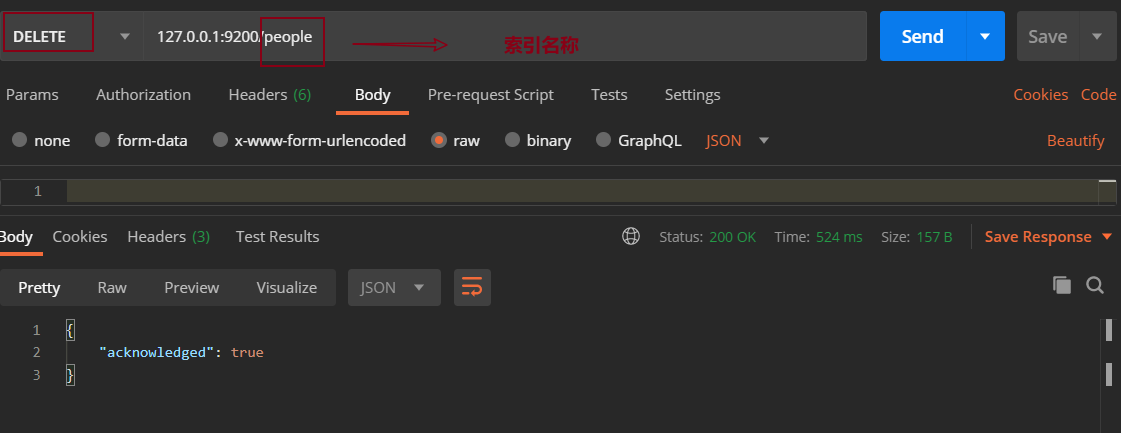Open the Cookies link
Image resolution: width=1121 pixels, height=433 pixels.
coord(1040,95)
